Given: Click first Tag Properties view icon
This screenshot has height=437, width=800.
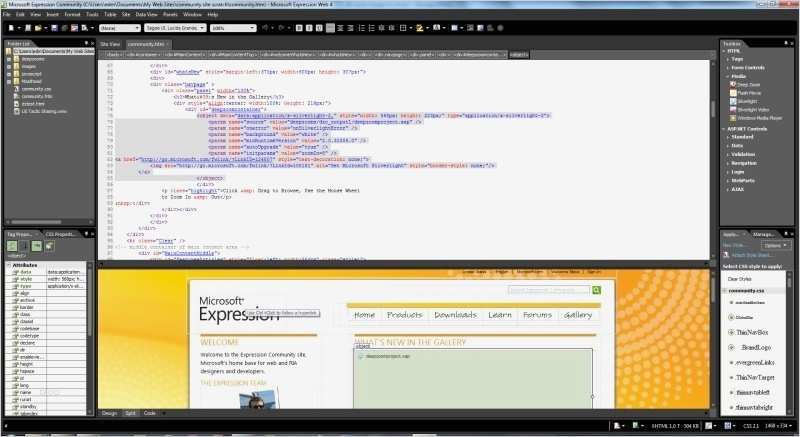Looking at the screenshot, I should (12, 246).
